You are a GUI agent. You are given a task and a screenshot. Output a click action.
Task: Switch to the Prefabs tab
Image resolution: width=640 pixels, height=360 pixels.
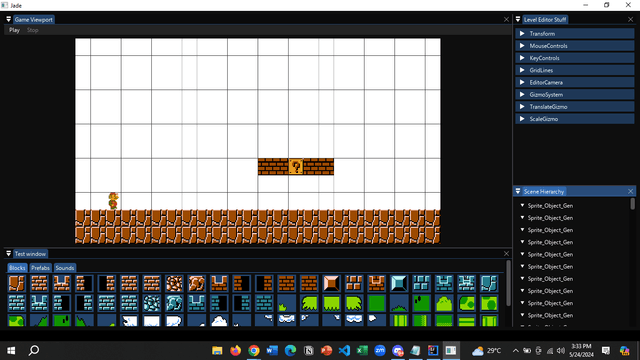coord(40,268)
